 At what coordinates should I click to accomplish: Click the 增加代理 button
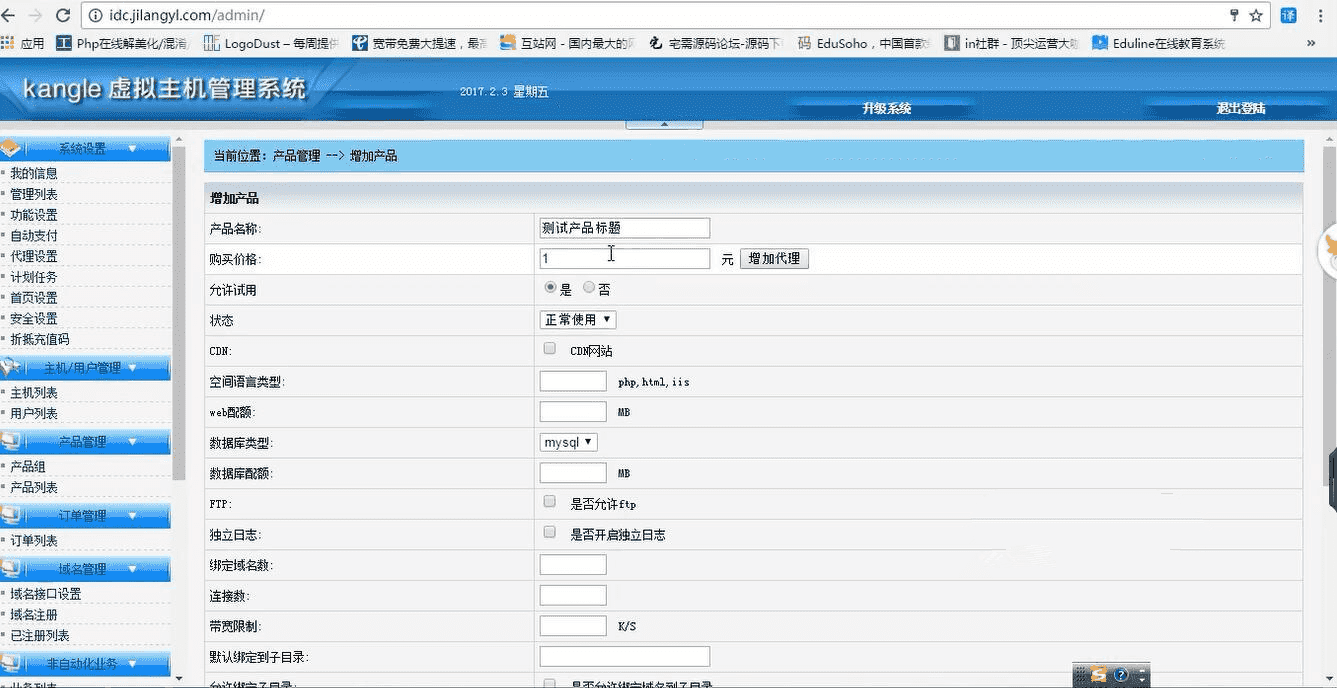tap(774, 259)
